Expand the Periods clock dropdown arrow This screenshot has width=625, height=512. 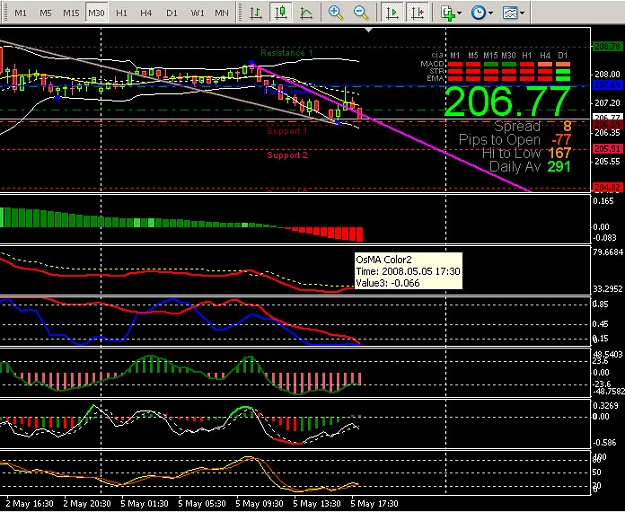coord(491,13)
